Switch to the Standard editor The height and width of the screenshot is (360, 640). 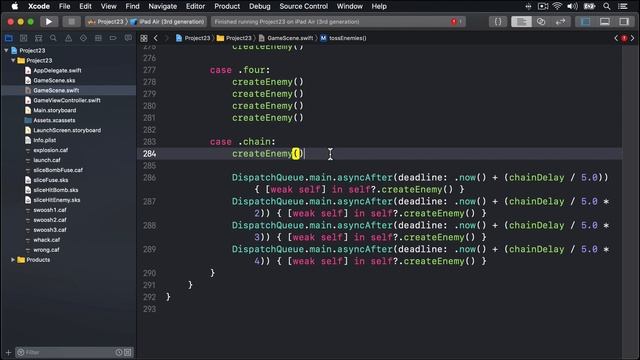coord(521,22)
